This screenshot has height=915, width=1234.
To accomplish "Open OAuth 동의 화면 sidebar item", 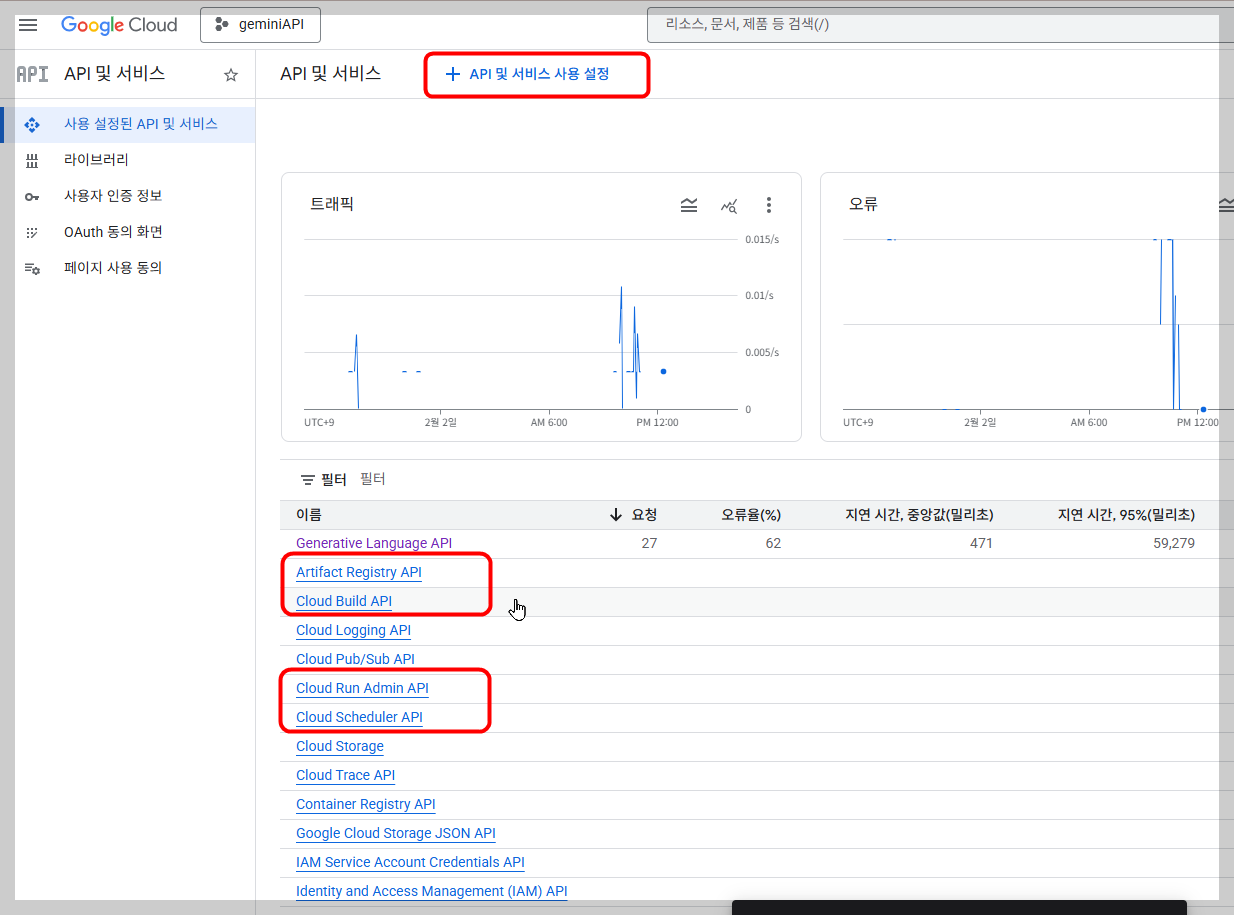I will pyautogui.click(x=128, y=232).
